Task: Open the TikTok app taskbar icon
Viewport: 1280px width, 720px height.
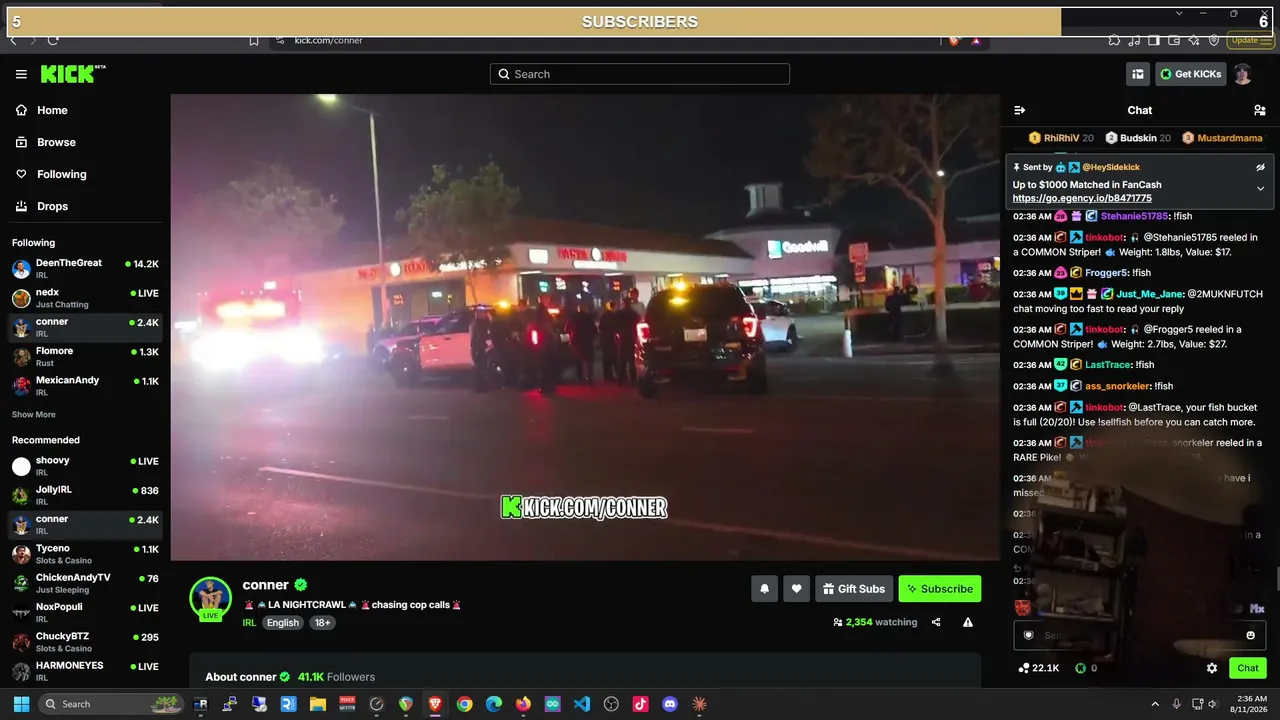Action: [x=641, y=704]
